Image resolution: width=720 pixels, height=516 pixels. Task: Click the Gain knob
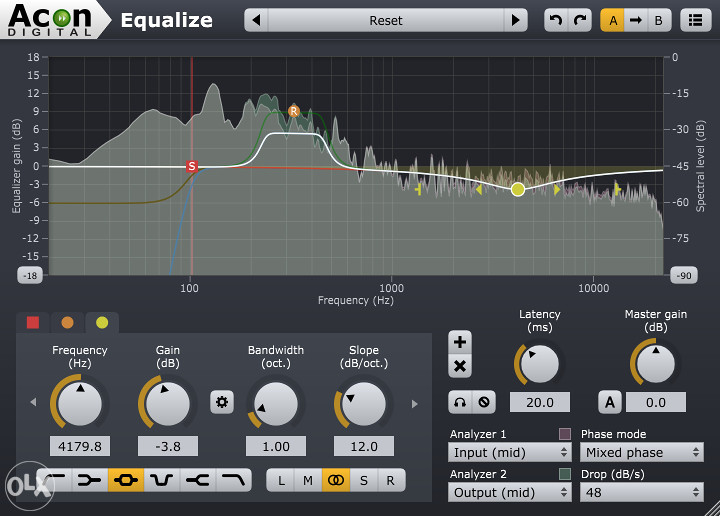168,404
